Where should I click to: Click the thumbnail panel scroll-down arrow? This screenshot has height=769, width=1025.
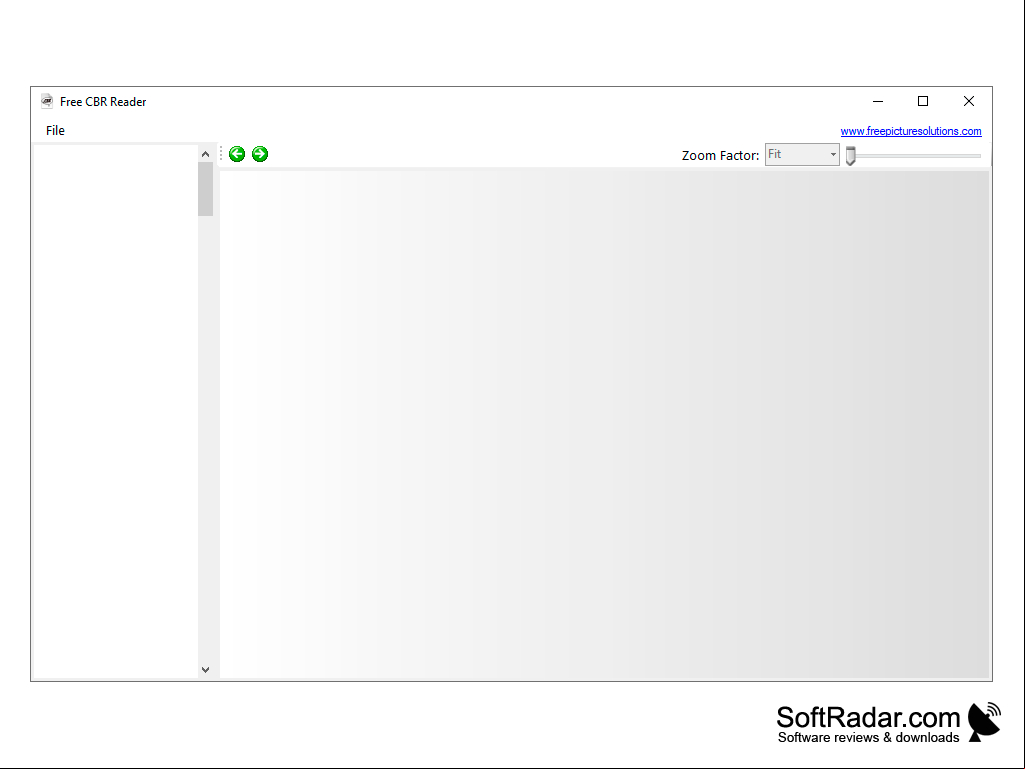(x=205, y=670)
